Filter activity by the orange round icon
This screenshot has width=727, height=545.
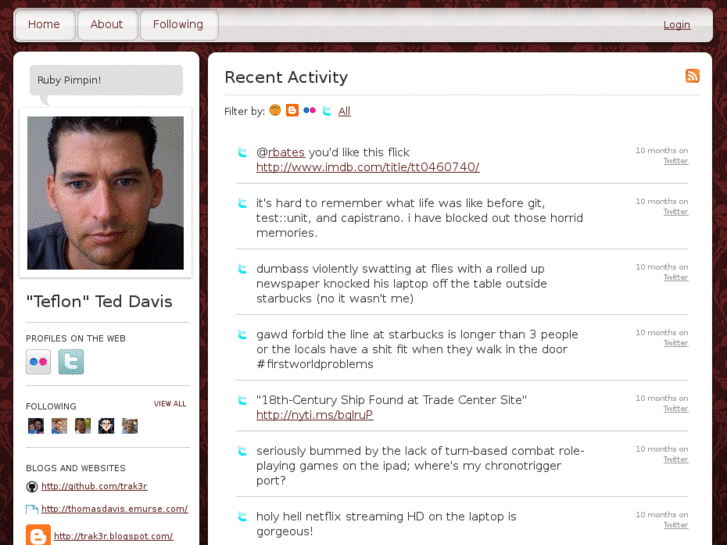pos(275,110)
